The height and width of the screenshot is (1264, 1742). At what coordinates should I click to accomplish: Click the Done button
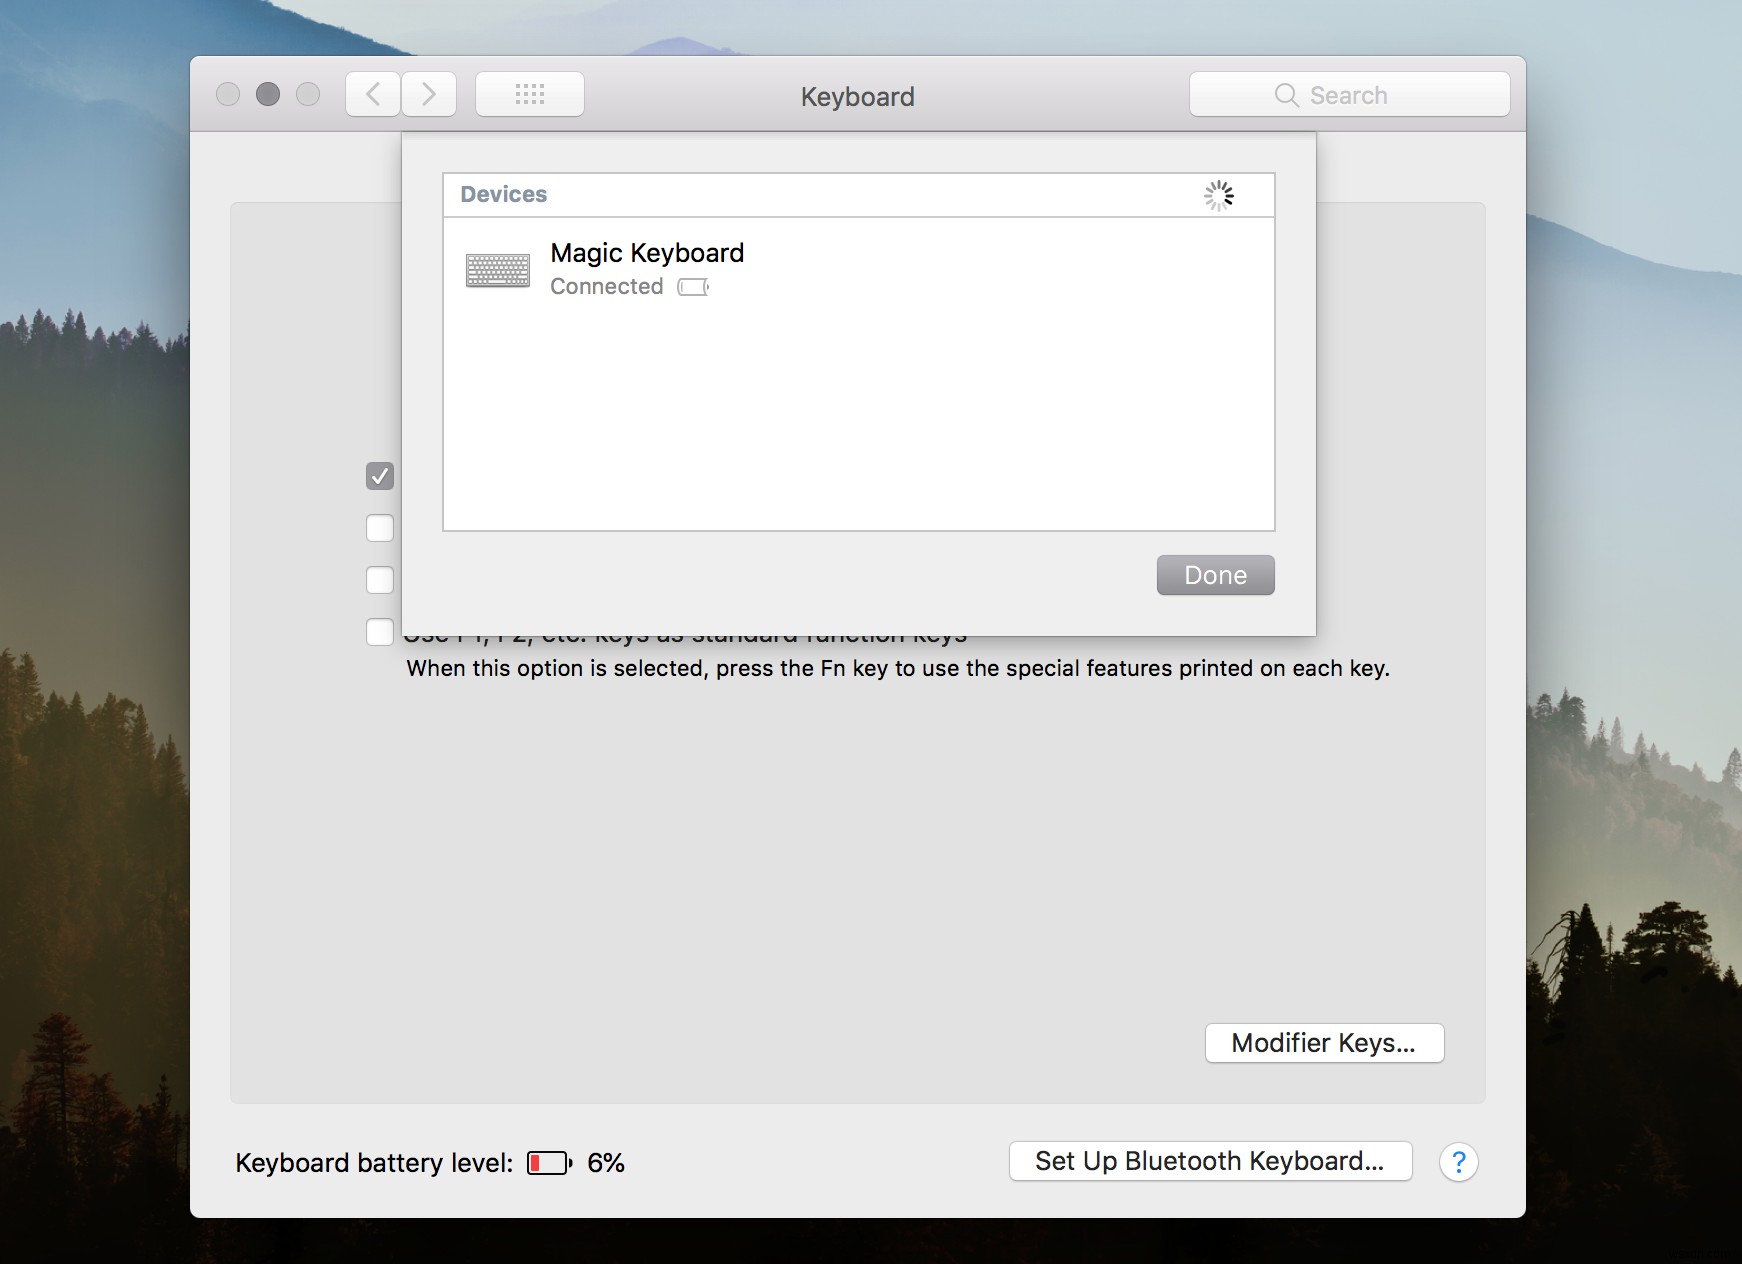[1215, 575]
